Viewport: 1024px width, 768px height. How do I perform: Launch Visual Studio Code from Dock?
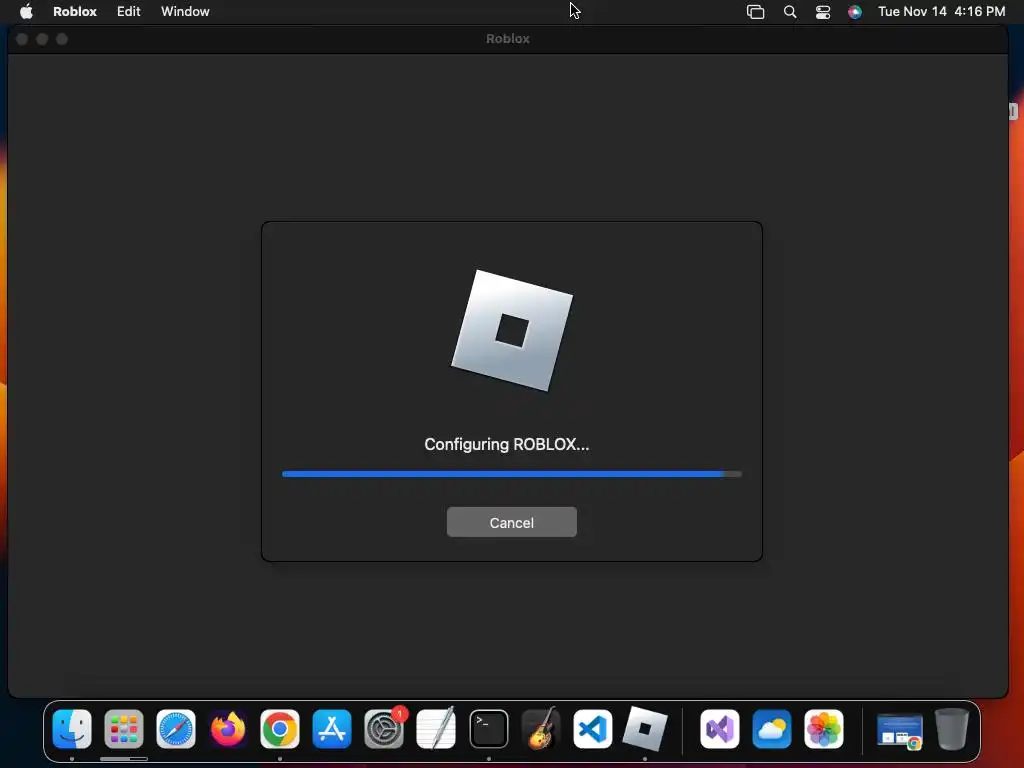coord(592,729)
